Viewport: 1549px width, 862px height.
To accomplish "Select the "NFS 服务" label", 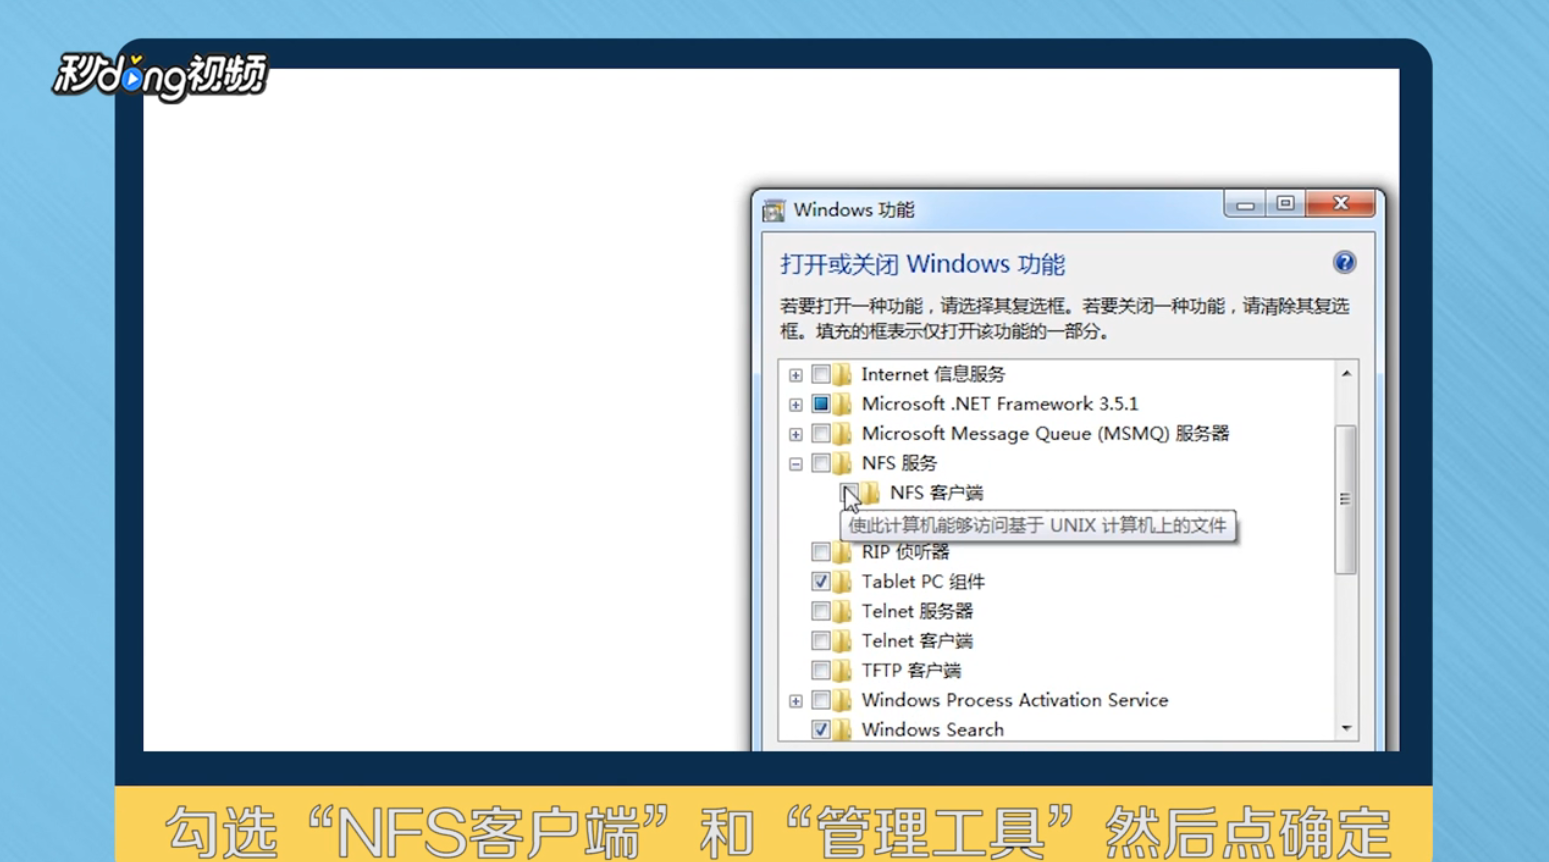I will 899,463.
